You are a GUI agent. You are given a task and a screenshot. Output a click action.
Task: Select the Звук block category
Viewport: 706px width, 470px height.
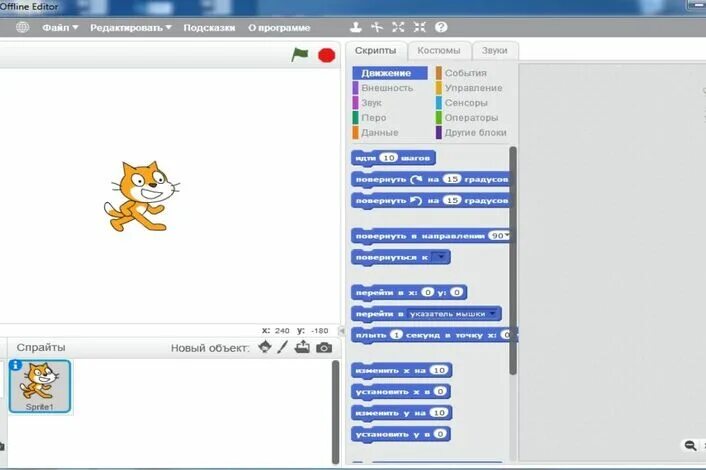(x=368, y=103)
